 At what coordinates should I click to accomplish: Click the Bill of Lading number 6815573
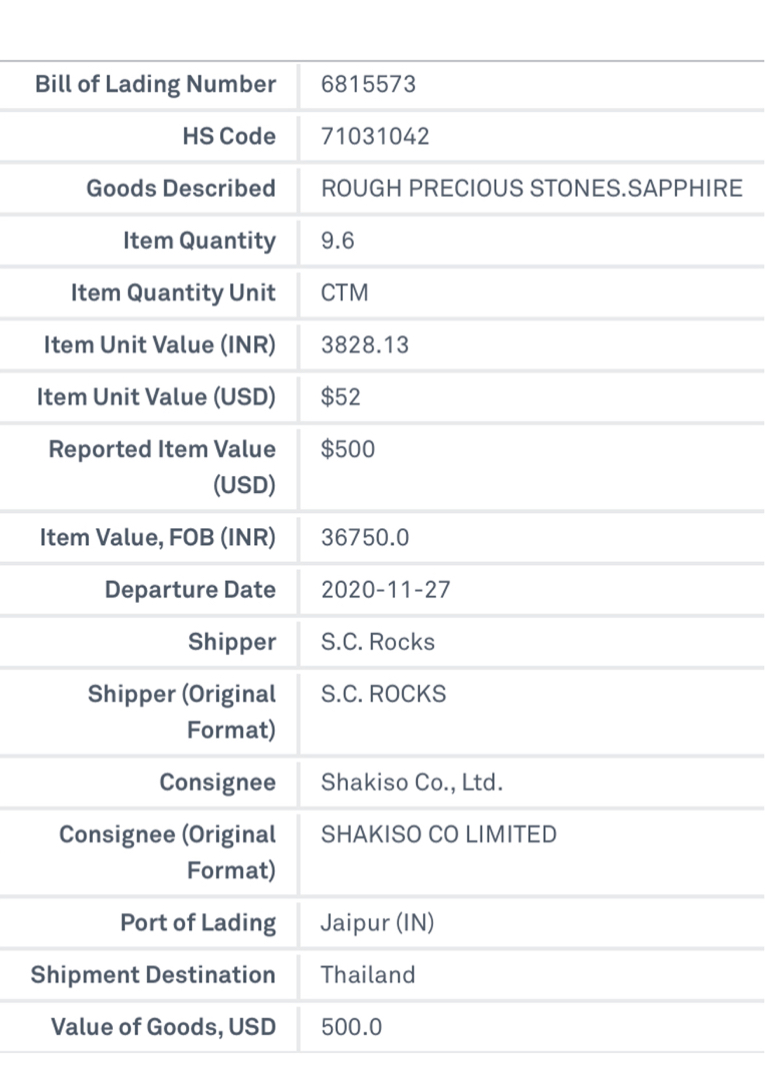(368, 85)
